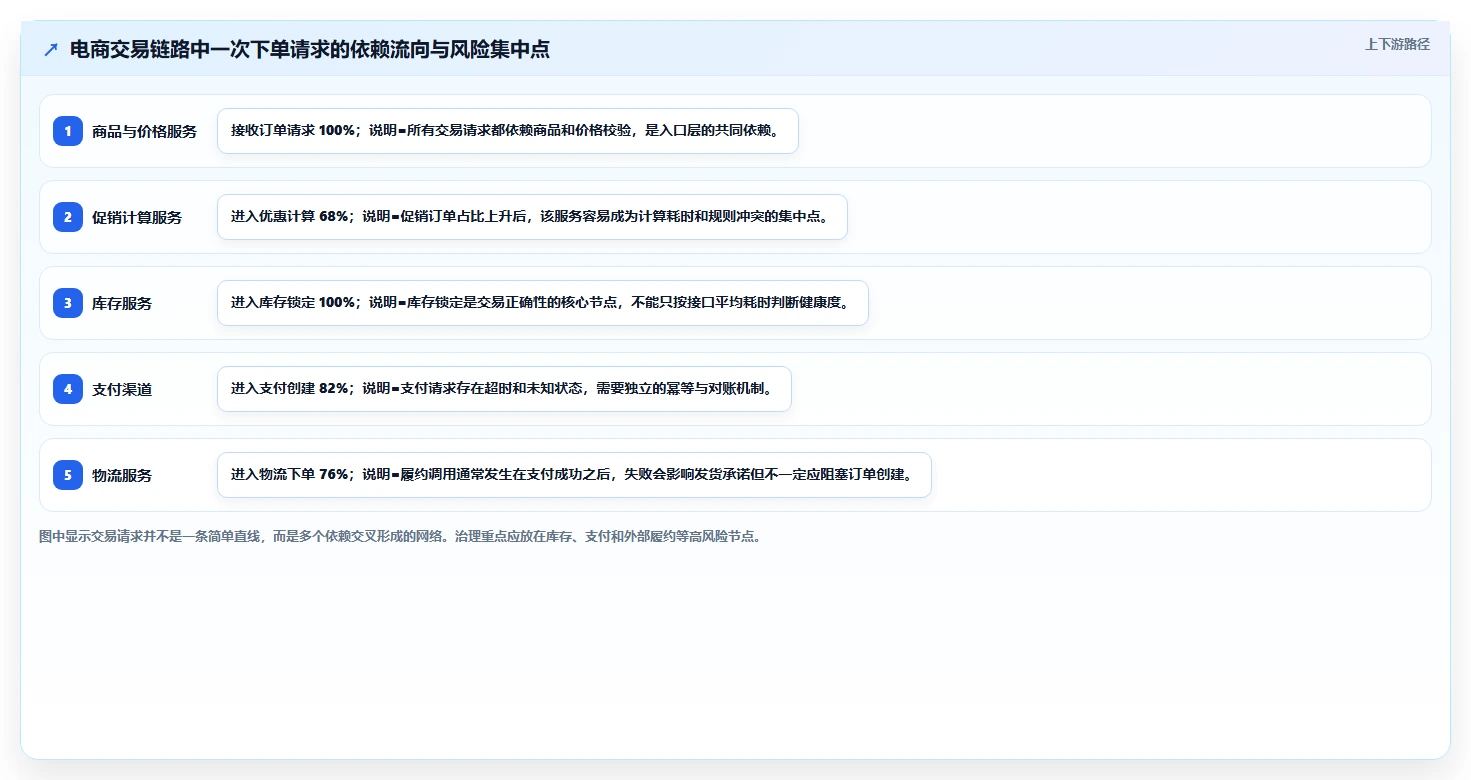Open the 进入支付创建 82% description box

point(504,389)
